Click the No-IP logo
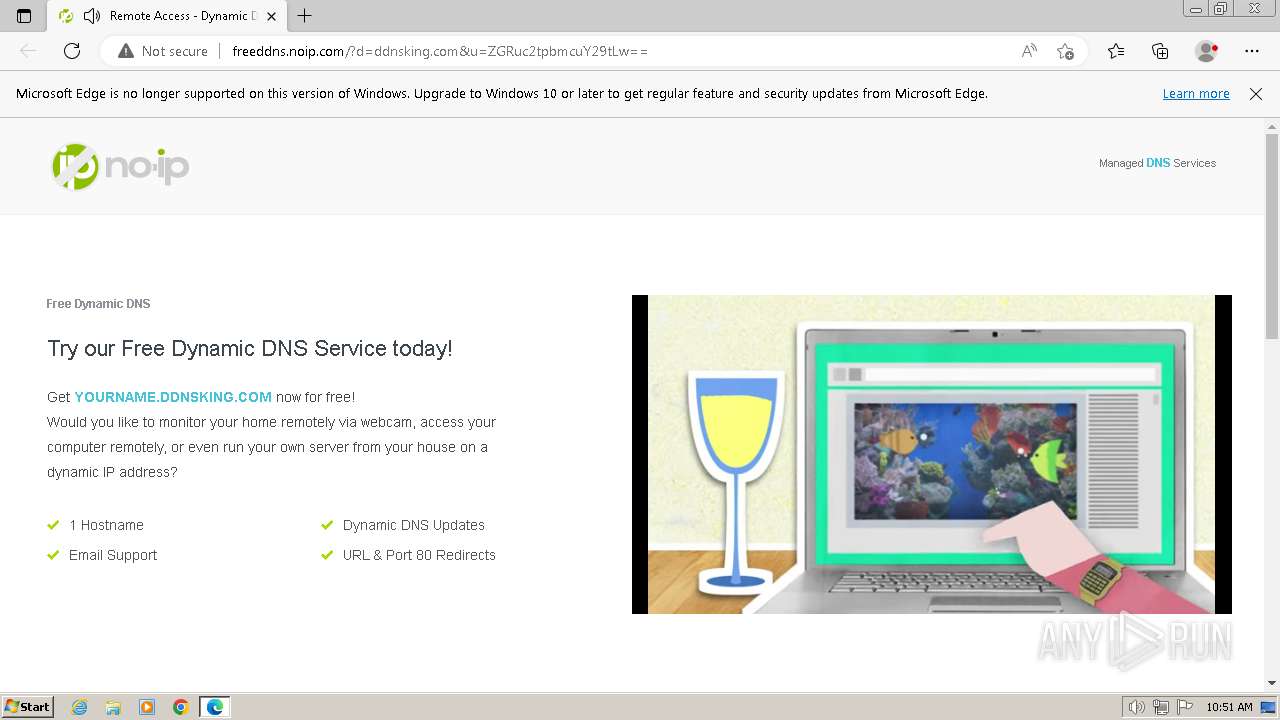The image size is (1280, 720). pyautogui.click(x=120, y=166)
